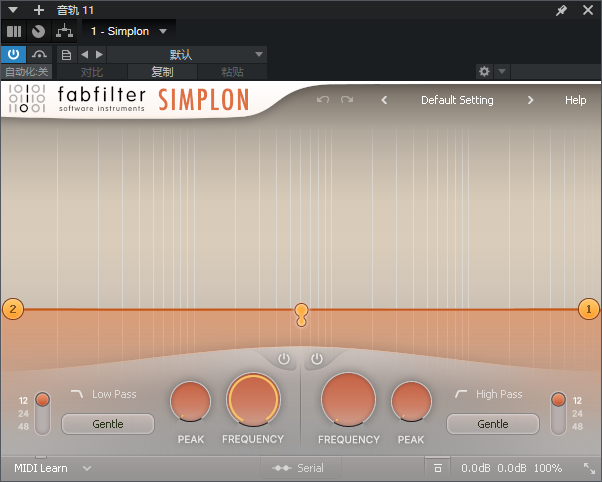Viewport: 602px width, 482px height.
Task: Click the output options icon
Action: point(437,468)
